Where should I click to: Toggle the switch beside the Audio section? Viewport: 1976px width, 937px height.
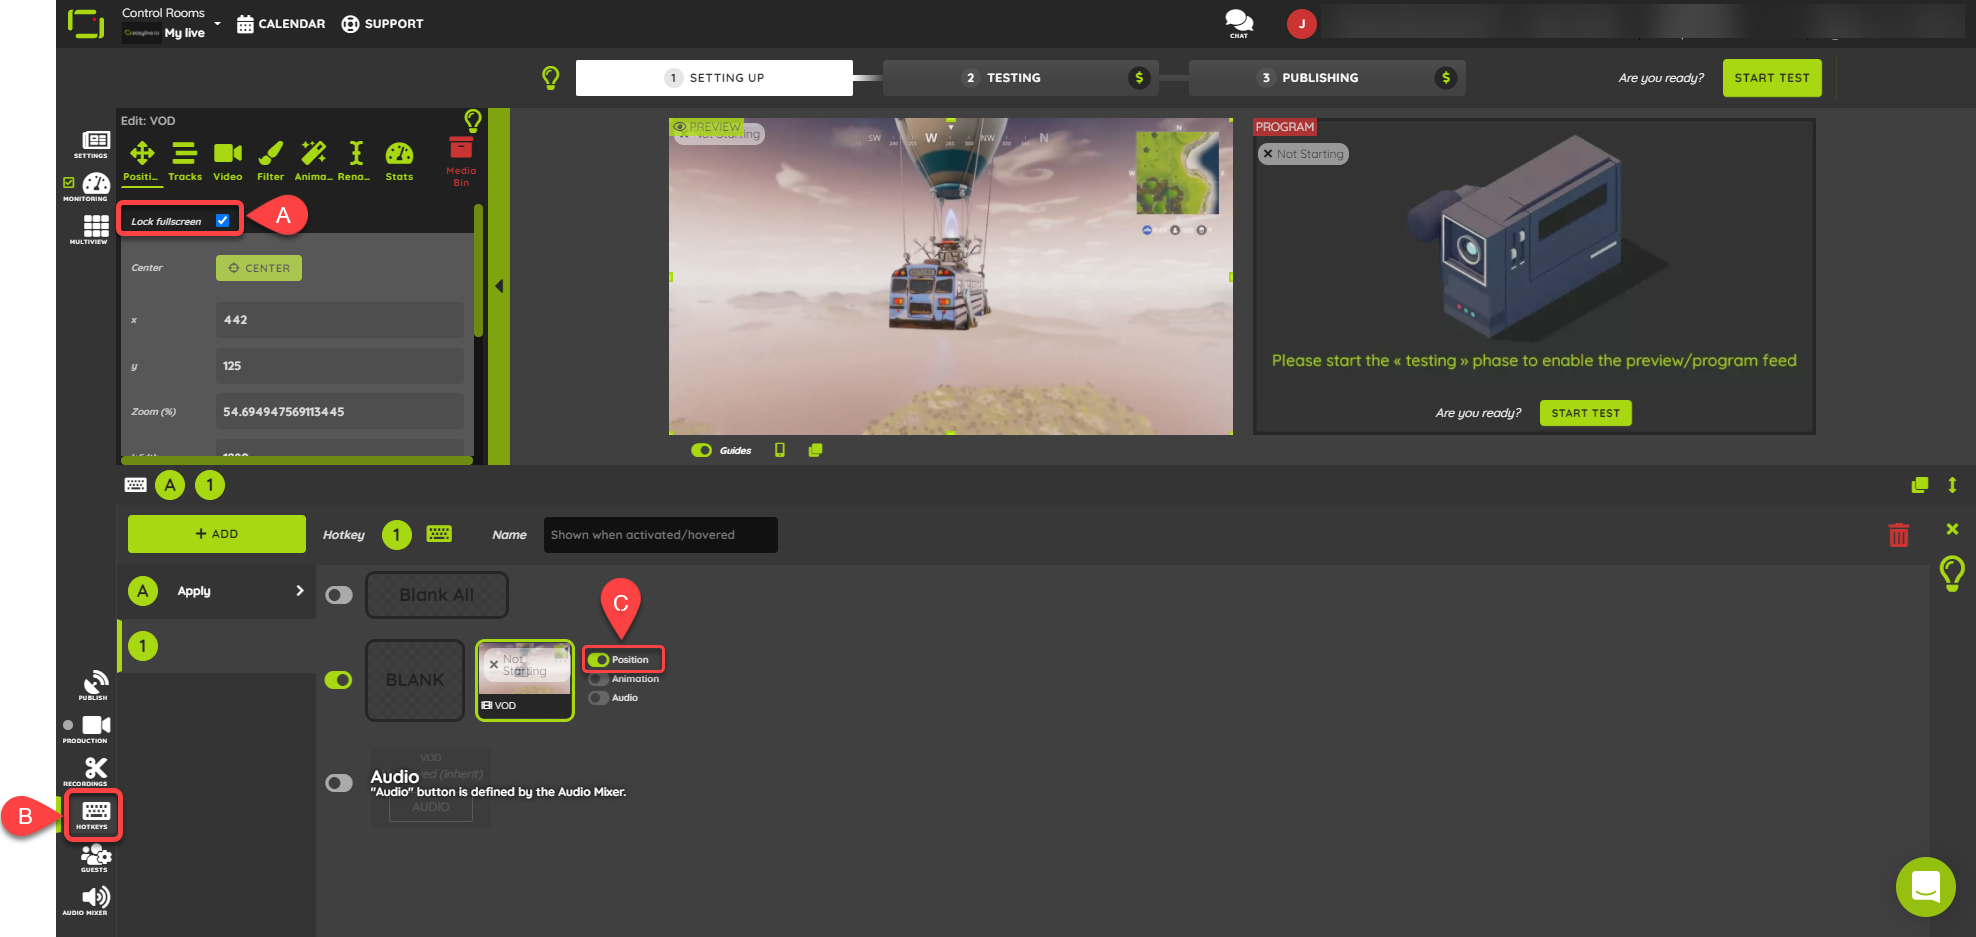point(339,783)
